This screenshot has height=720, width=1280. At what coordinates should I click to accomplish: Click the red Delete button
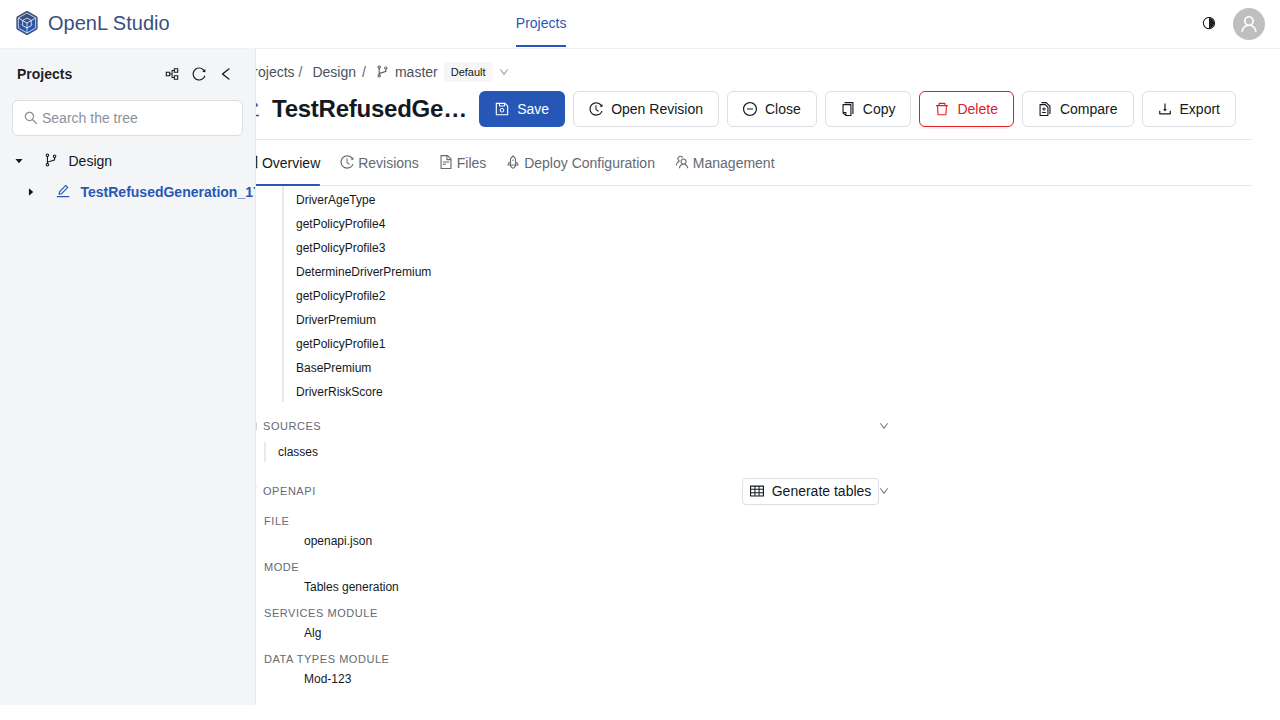pos(966,109)
